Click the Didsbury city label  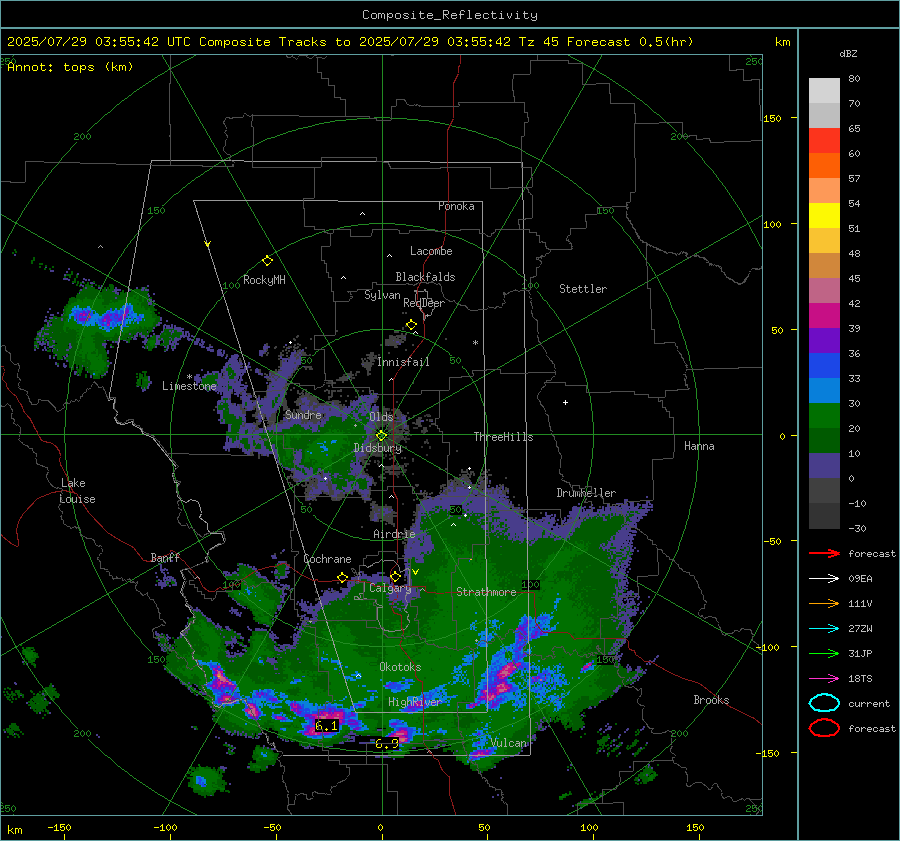tap(378, 448)
